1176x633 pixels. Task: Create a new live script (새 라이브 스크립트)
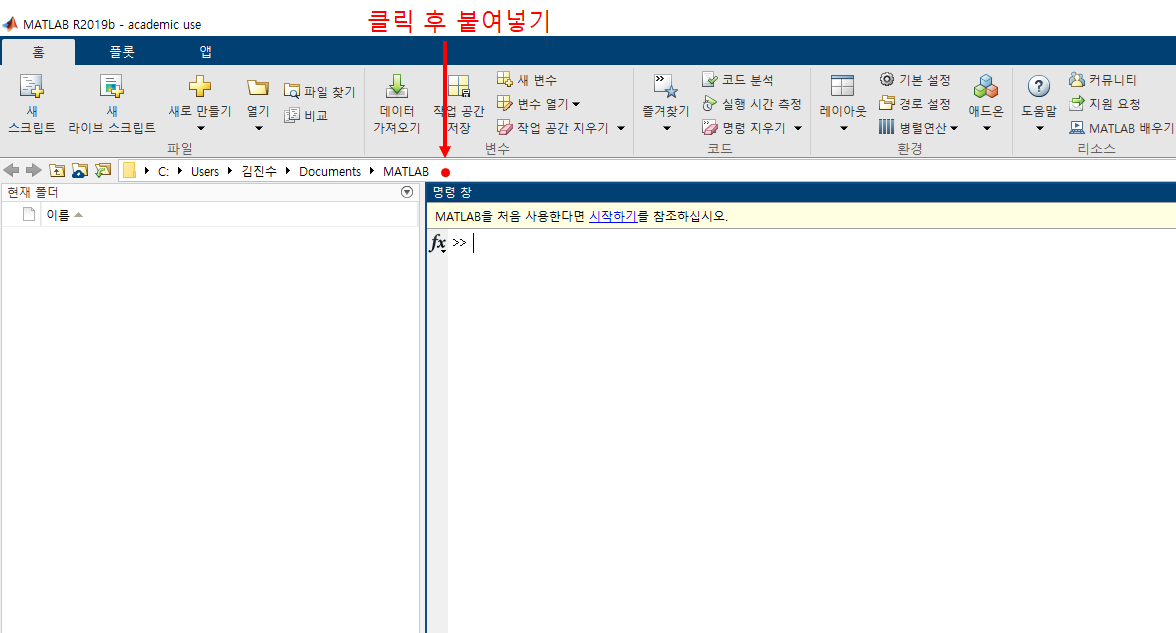point(112,104)
